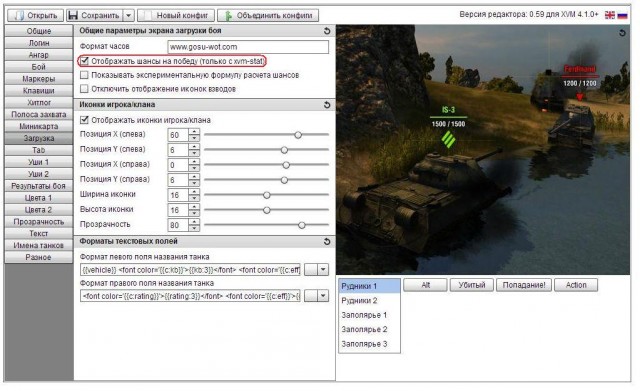Toggle Отображать иконки игрока/клана checkbox
Image resolution: width=640 pixels, height=391 pixels.
84,120
